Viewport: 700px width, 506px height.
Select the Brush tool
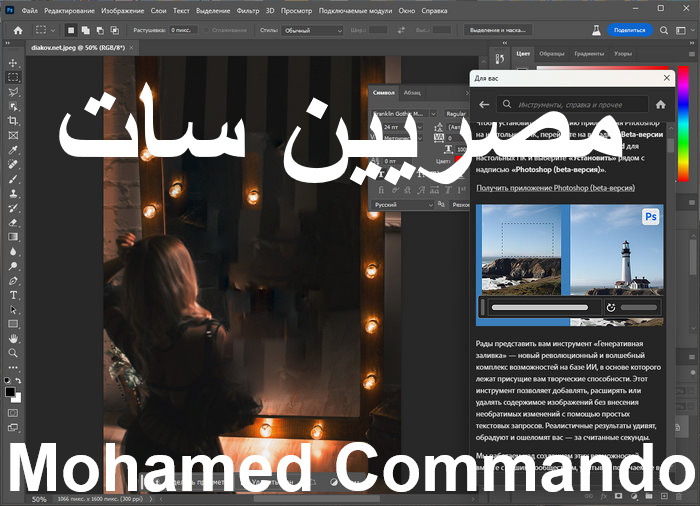click(x=13, y=179)
